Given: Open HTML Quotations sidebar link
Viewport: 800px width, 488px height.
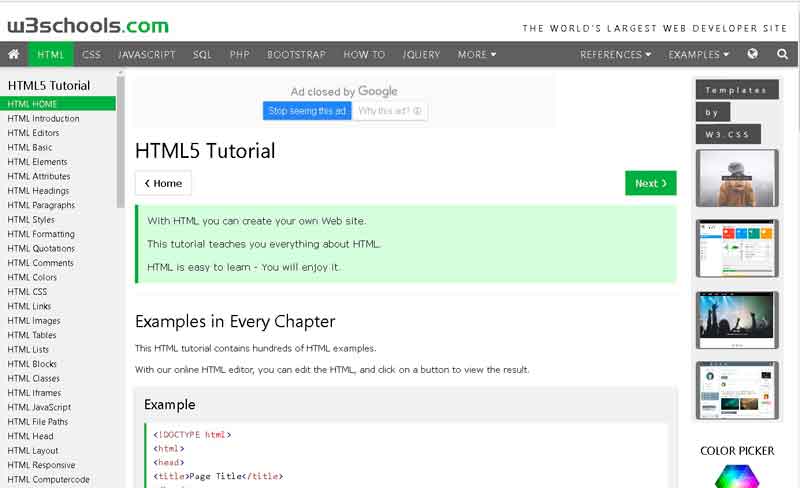Looking at the screenshot, I should point(41,249).
